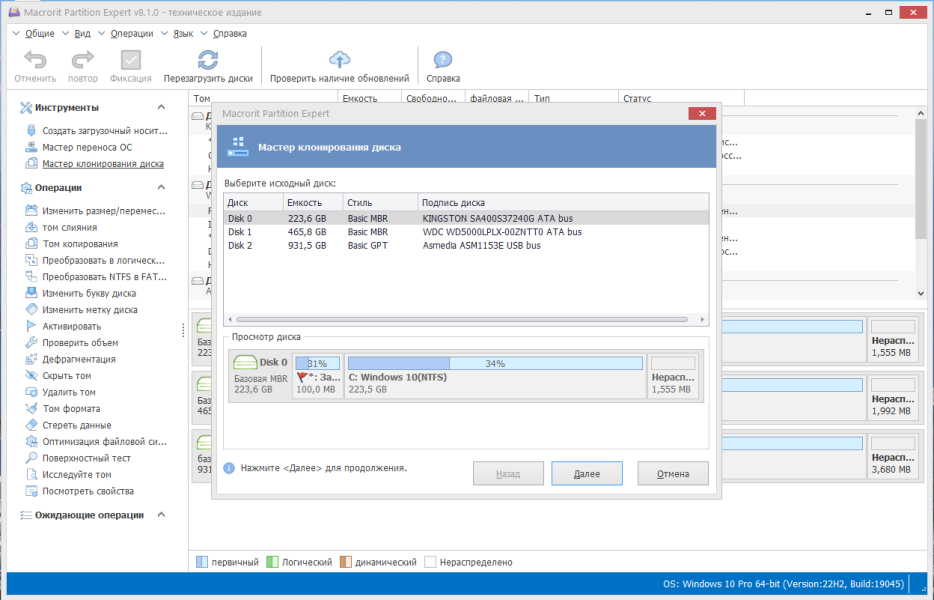Click the Далее button
This screenshot has width=934, height=600.
(587, 474)
